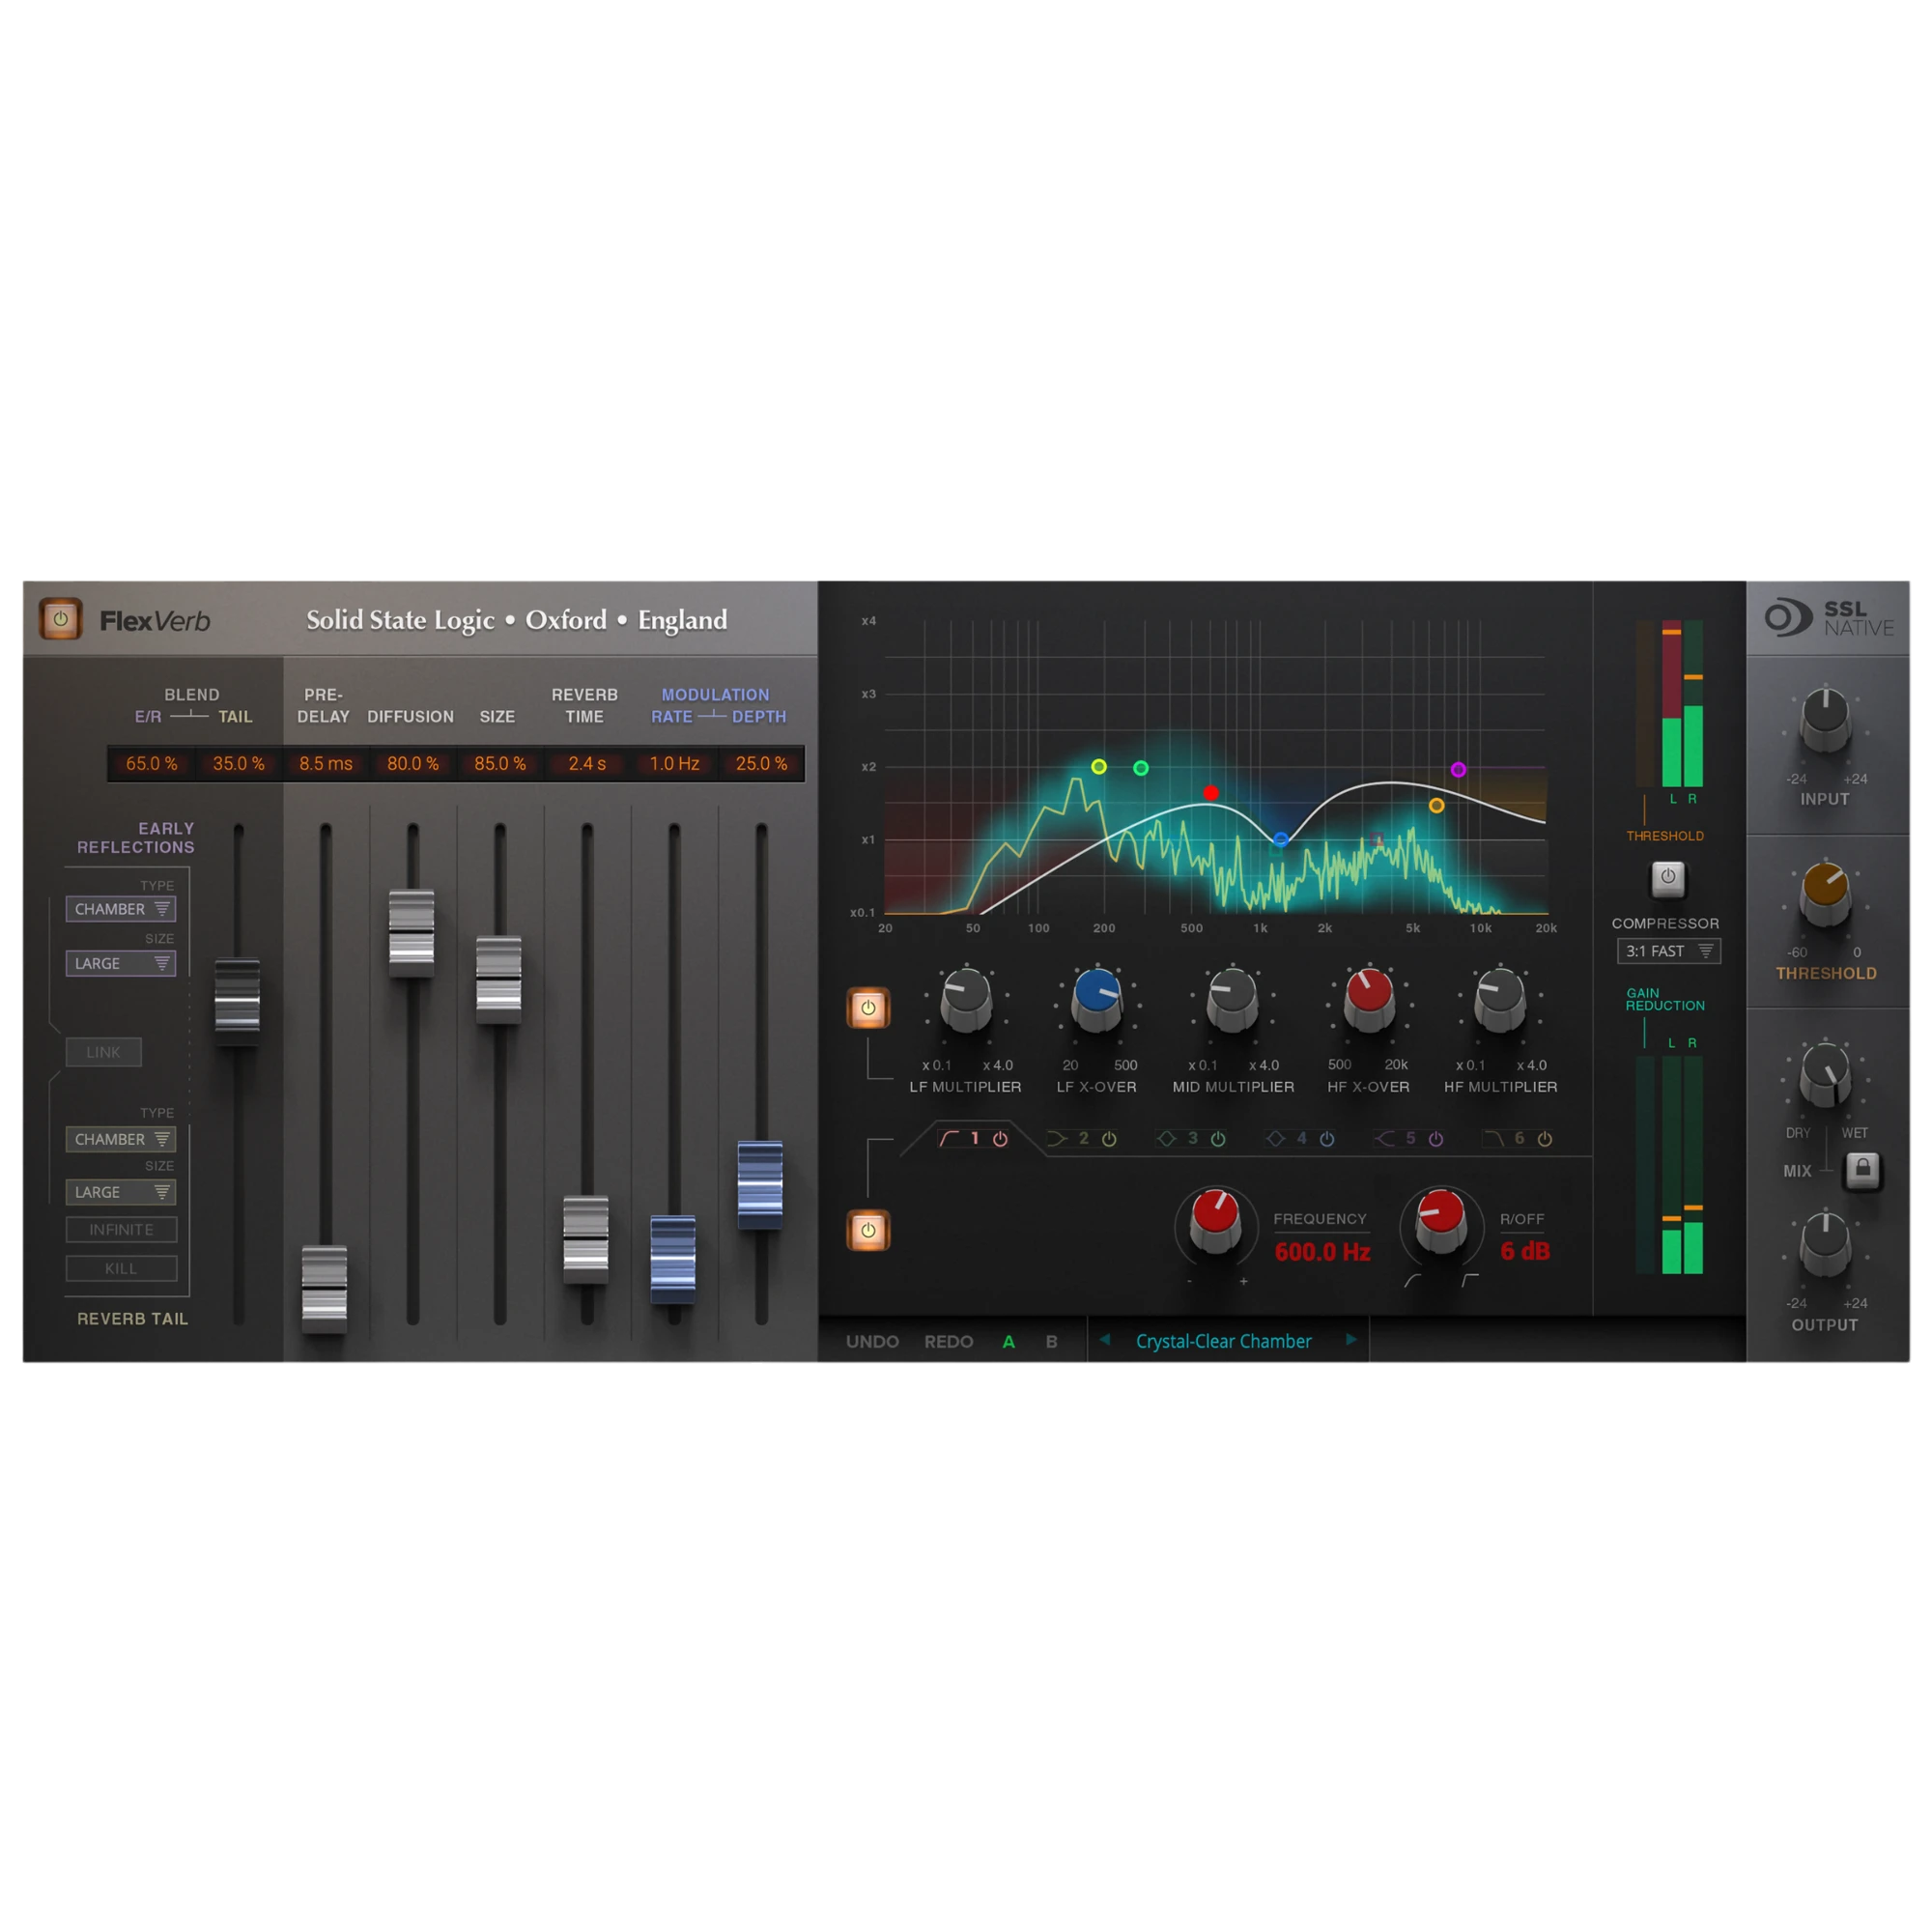Toggle EQ band 6 power
This screenshot has height=1932, width=1932.
tap(1545, 1139)
